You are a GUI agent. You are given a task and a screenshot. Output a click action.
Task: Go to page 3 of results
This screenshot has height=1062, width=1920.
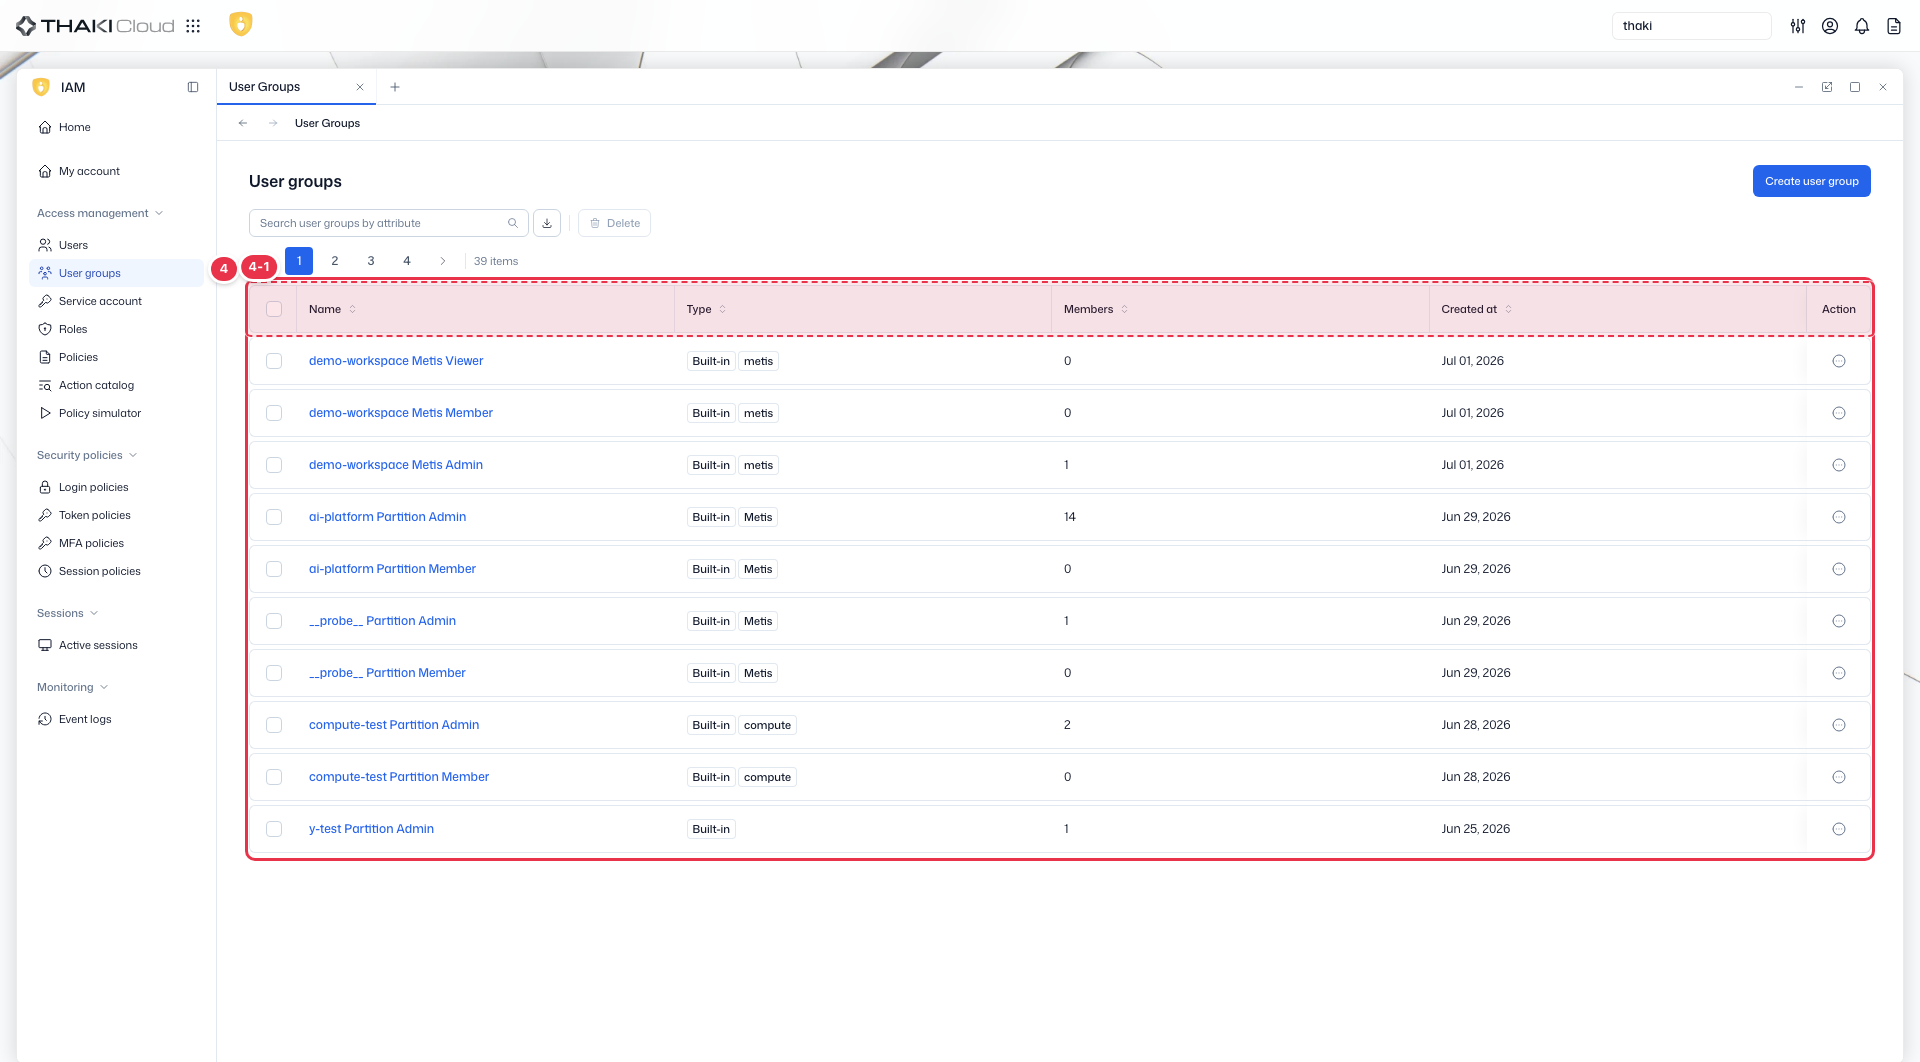[x=371, y=261]
